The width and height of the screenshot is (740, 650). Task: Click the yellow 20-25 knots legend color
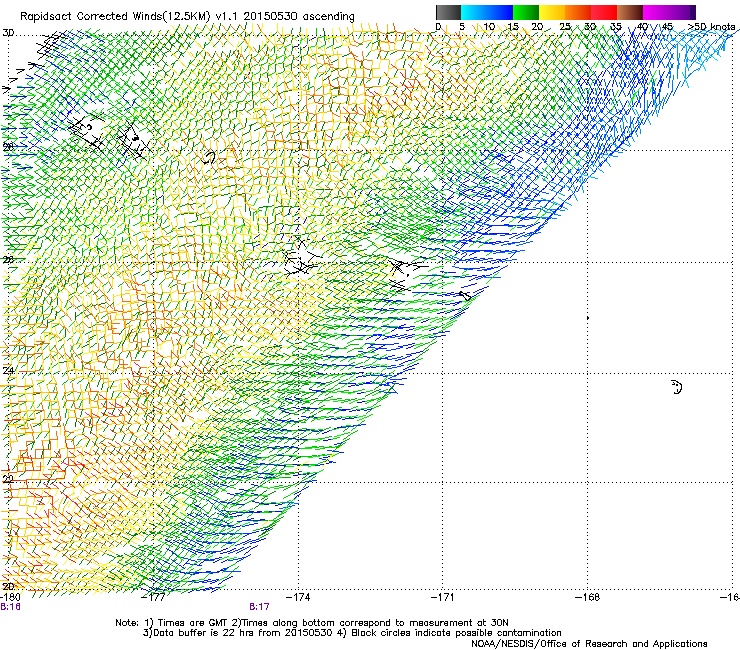pyautogui.click(x=552, y=12)
